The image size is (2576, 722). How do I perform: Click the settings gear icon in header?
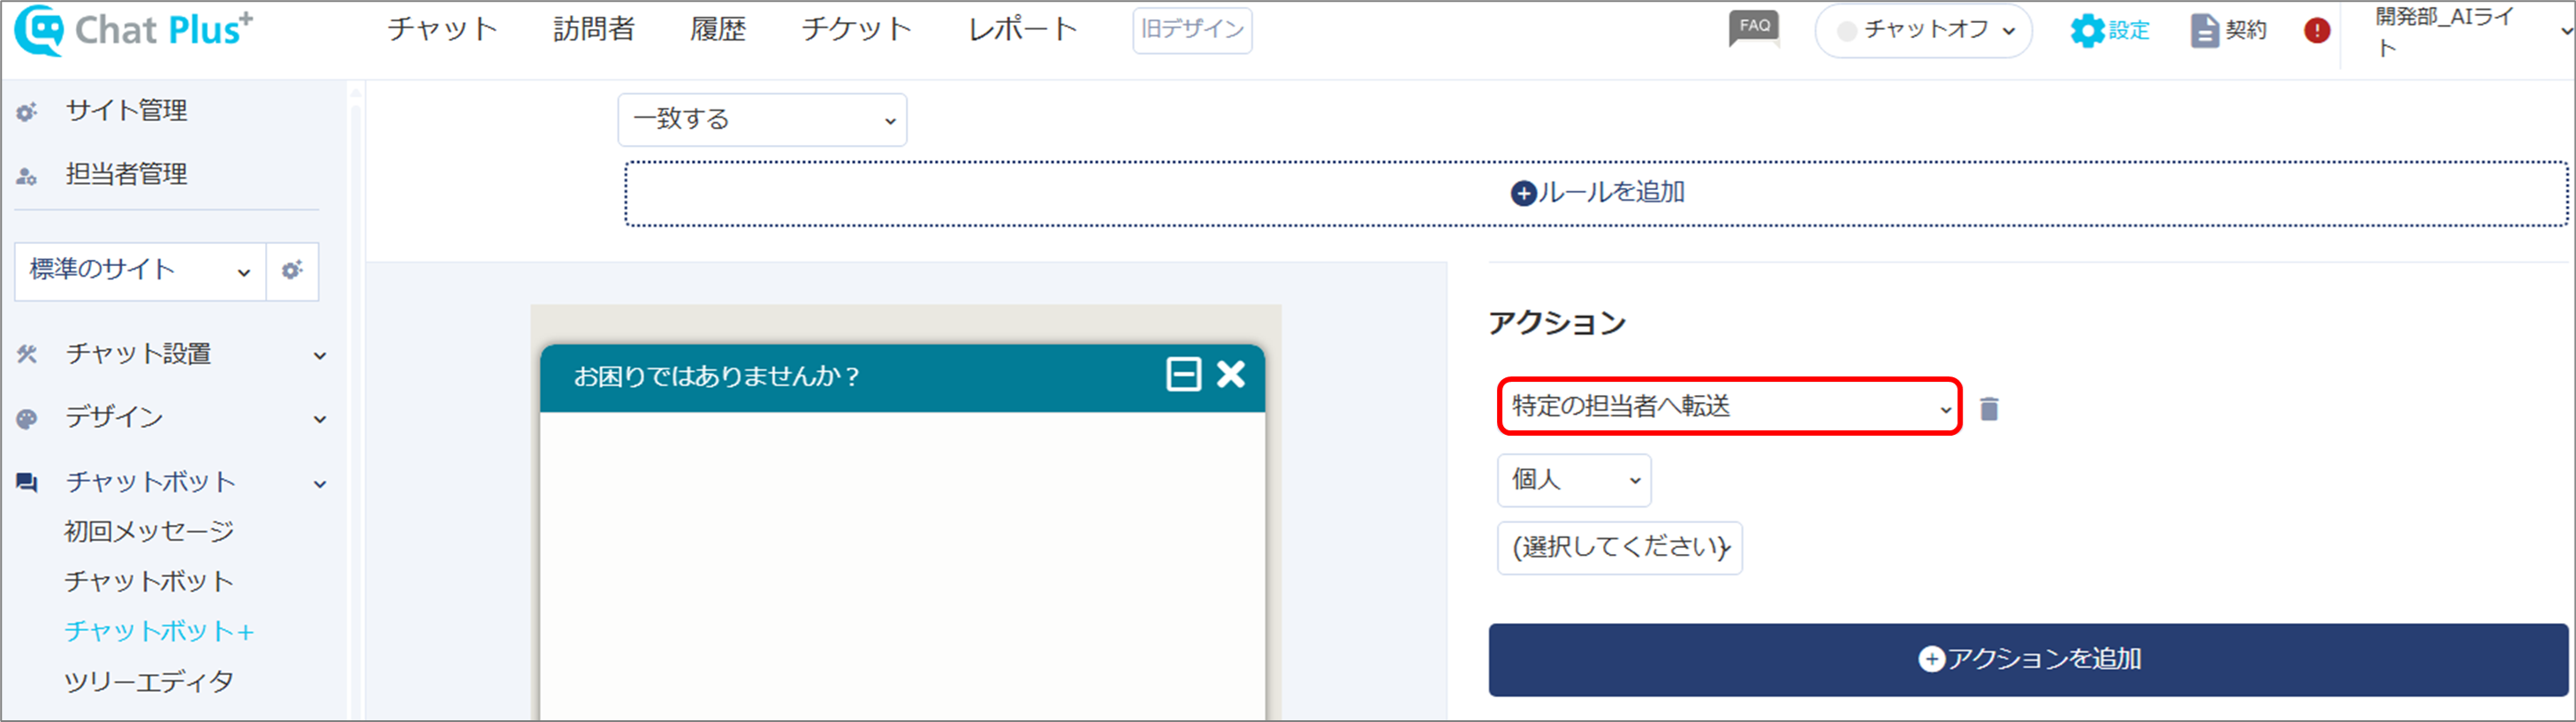2087,31
